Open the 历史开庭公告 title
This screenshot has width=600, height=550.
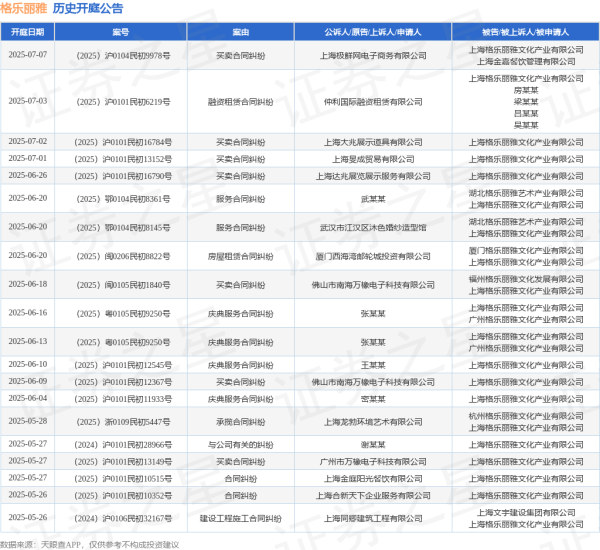click(x=88, y=9)
